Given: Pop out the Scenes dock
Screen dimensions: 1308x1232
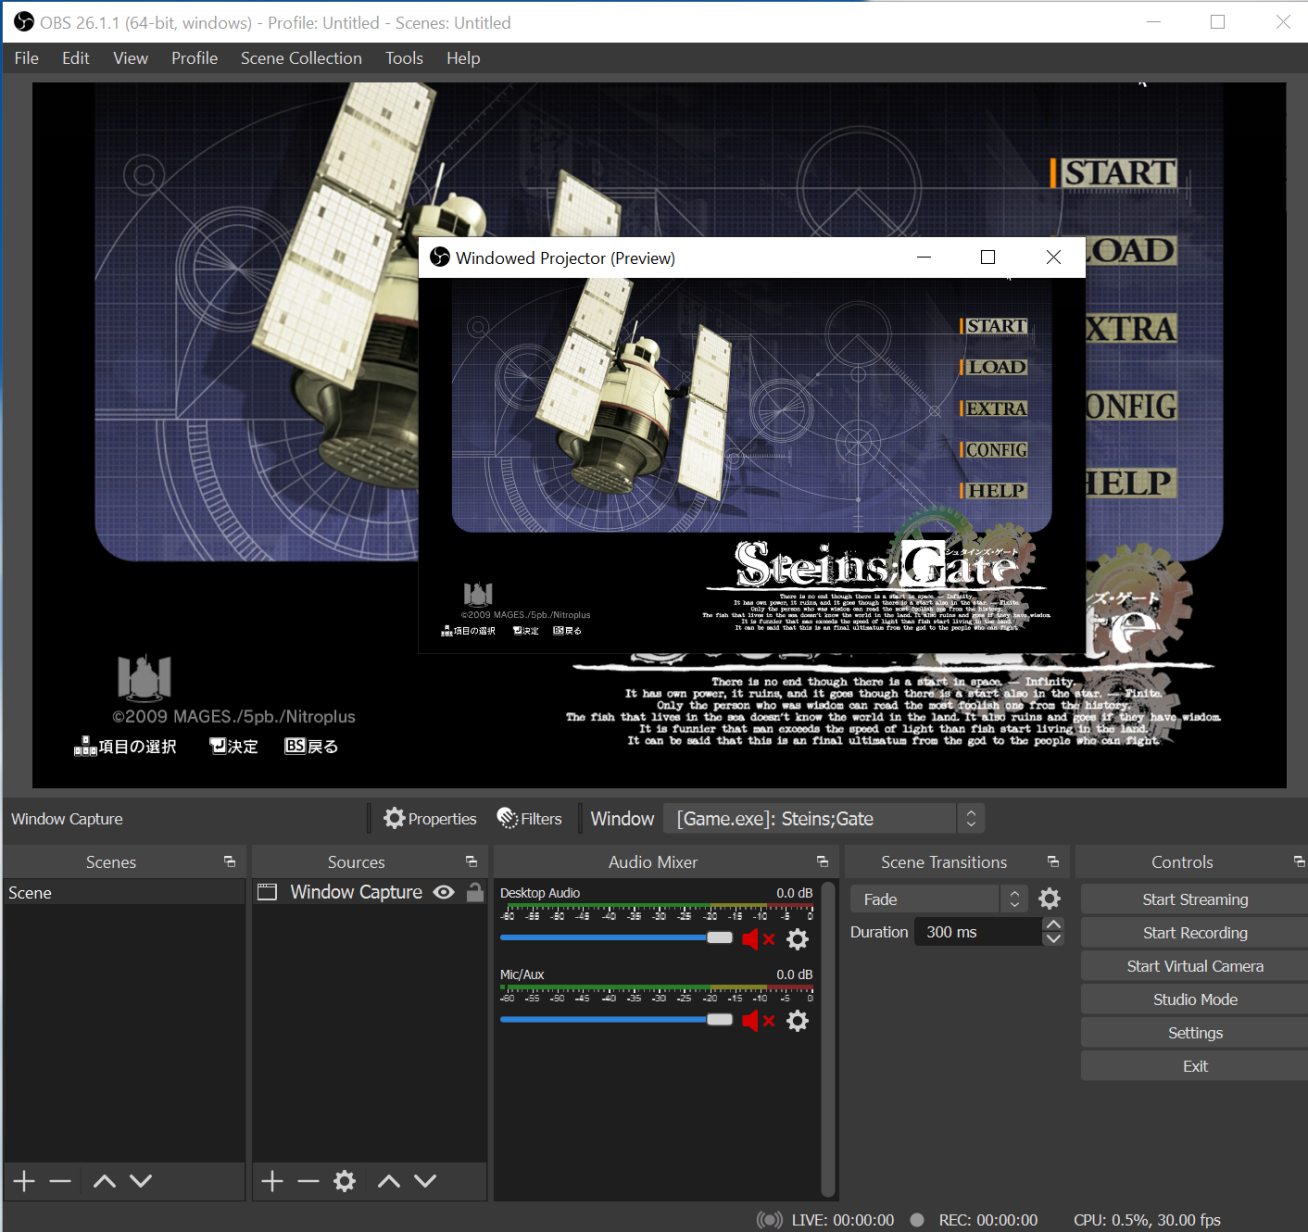Looking at the screenshot, I should [229, 862].
